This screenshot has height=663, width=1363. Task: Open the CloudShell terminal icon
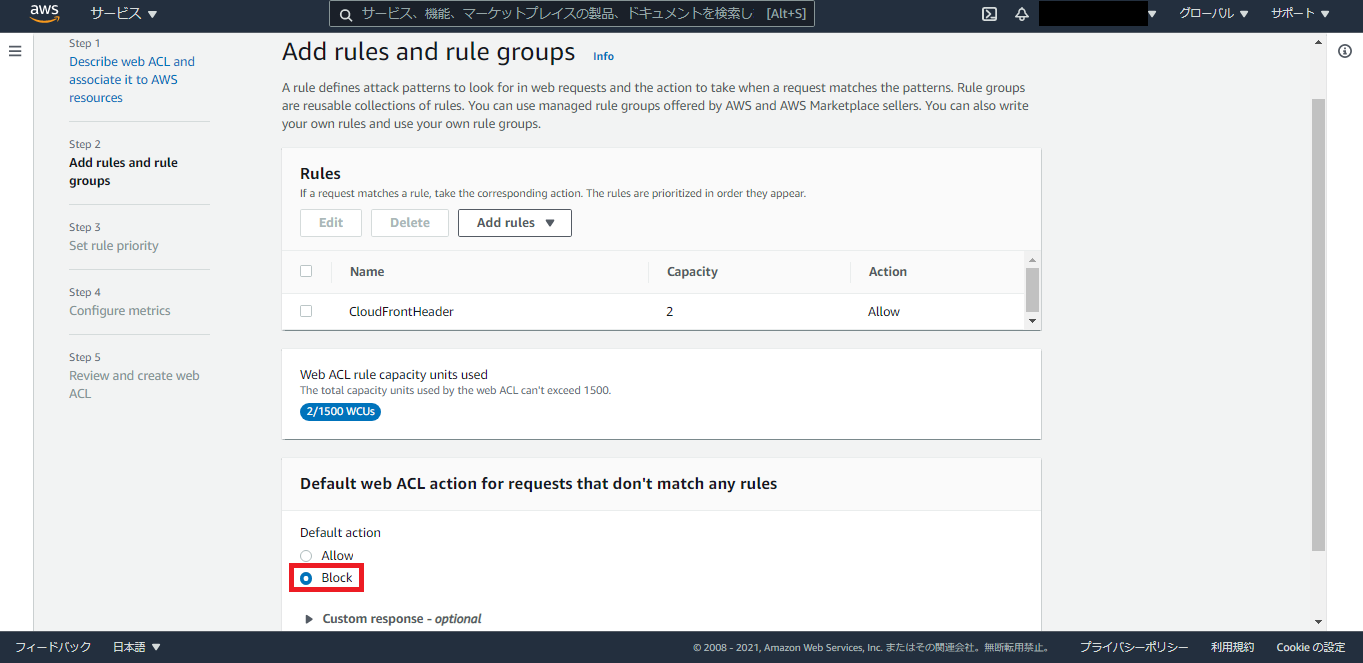pos(989,14)
